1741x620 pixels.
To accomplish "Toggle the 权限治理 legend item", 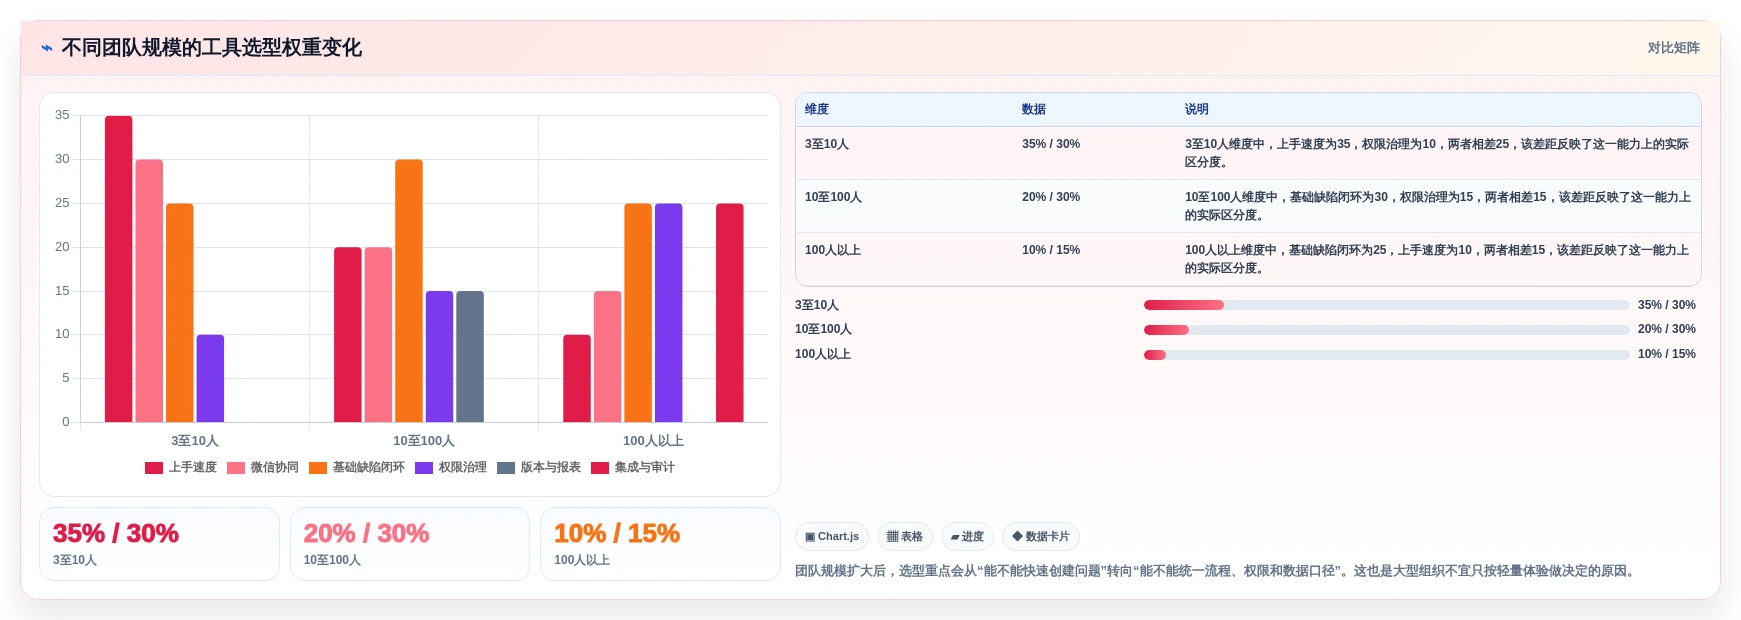I will click(x=451, y=467).
